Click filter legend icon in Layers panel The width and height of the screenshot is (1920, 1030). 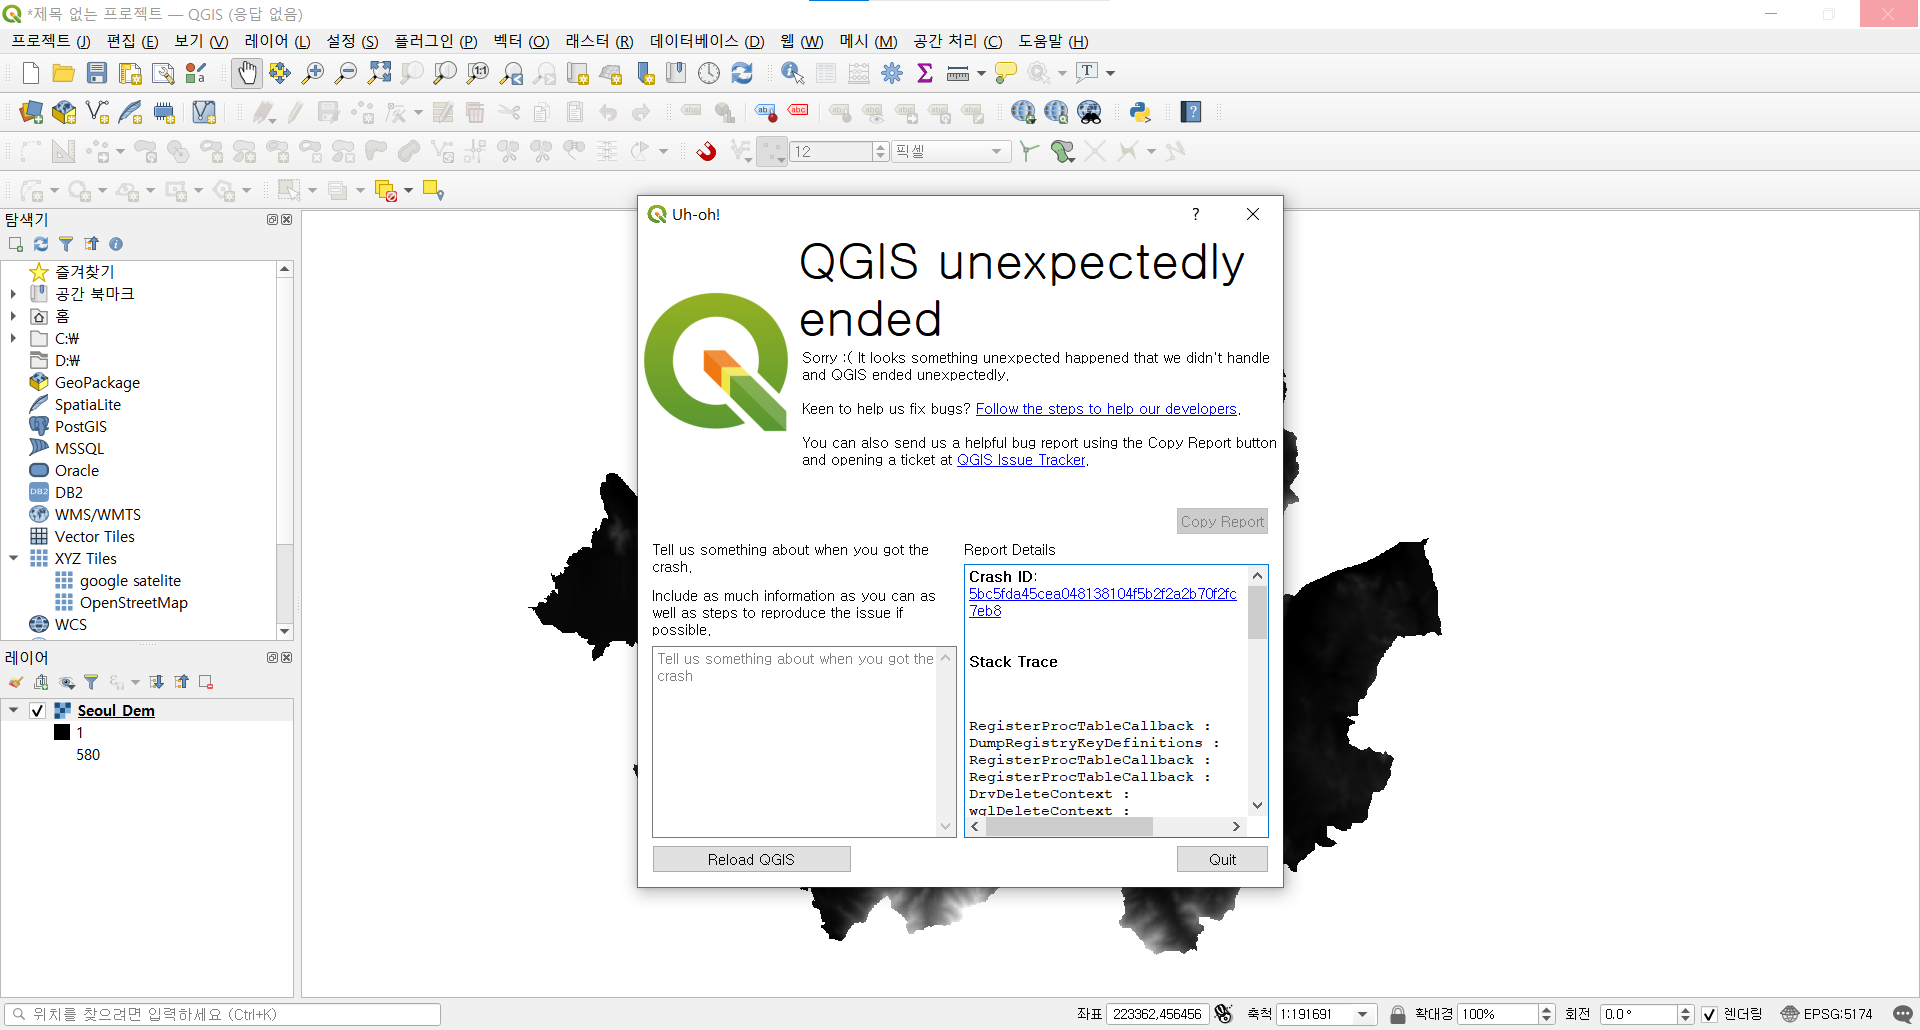click(x=91, y=682)
